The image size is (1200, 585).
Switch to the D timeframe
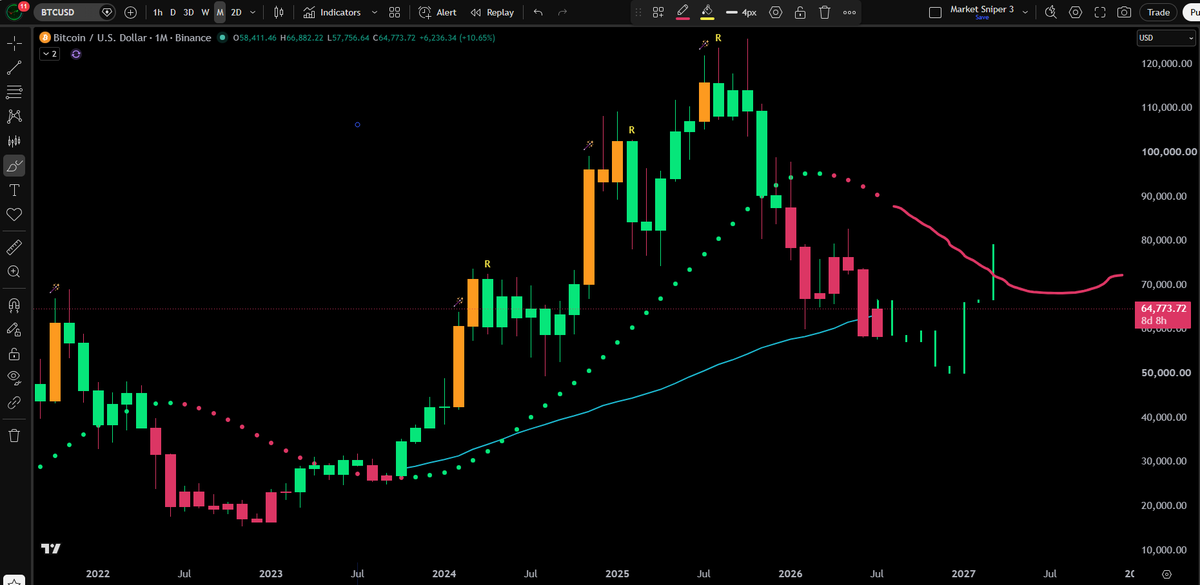coord(172,12)
